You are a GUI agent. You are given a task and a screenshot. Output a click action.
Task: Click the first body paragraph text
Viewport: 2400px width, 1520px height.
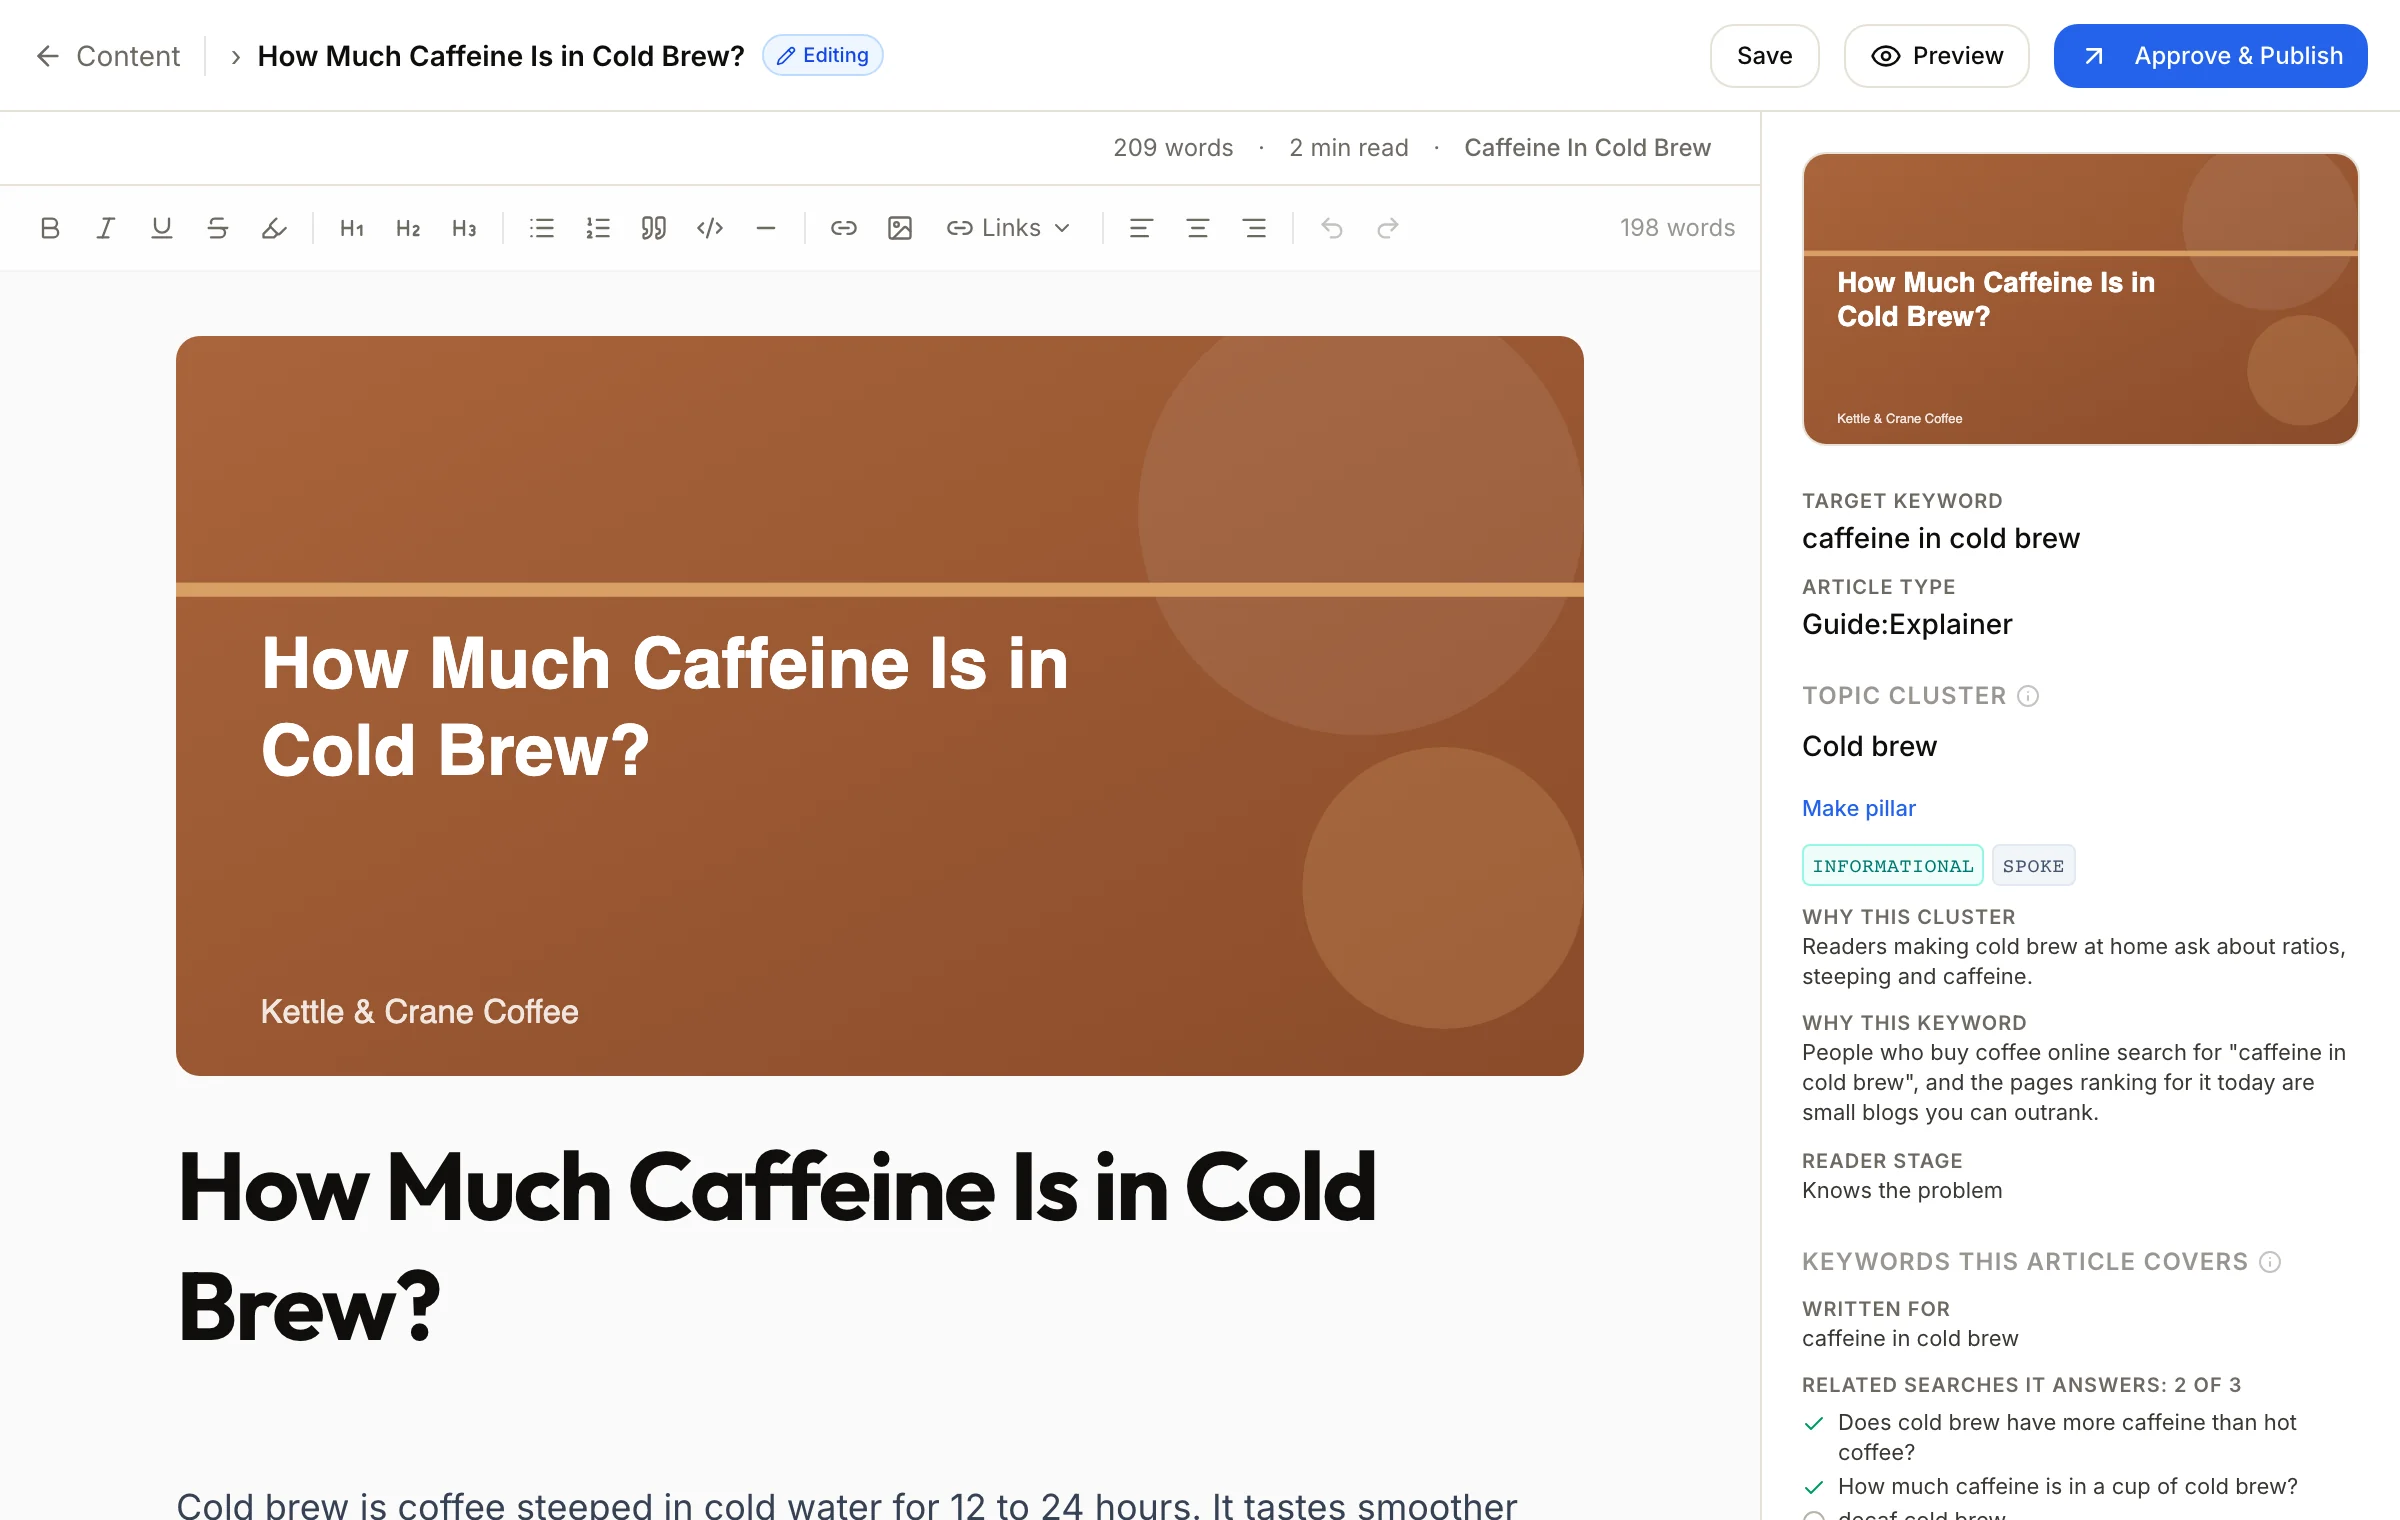click(846, 1503)
